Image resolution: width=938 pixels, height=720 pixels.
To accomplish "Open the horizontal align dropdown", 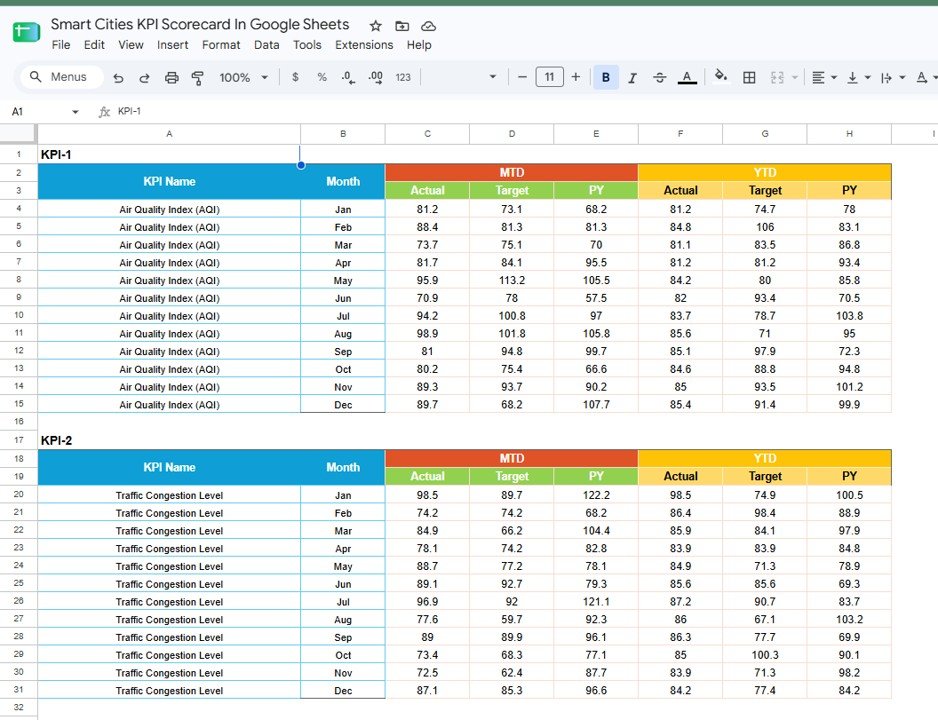I will pos(824,77).
